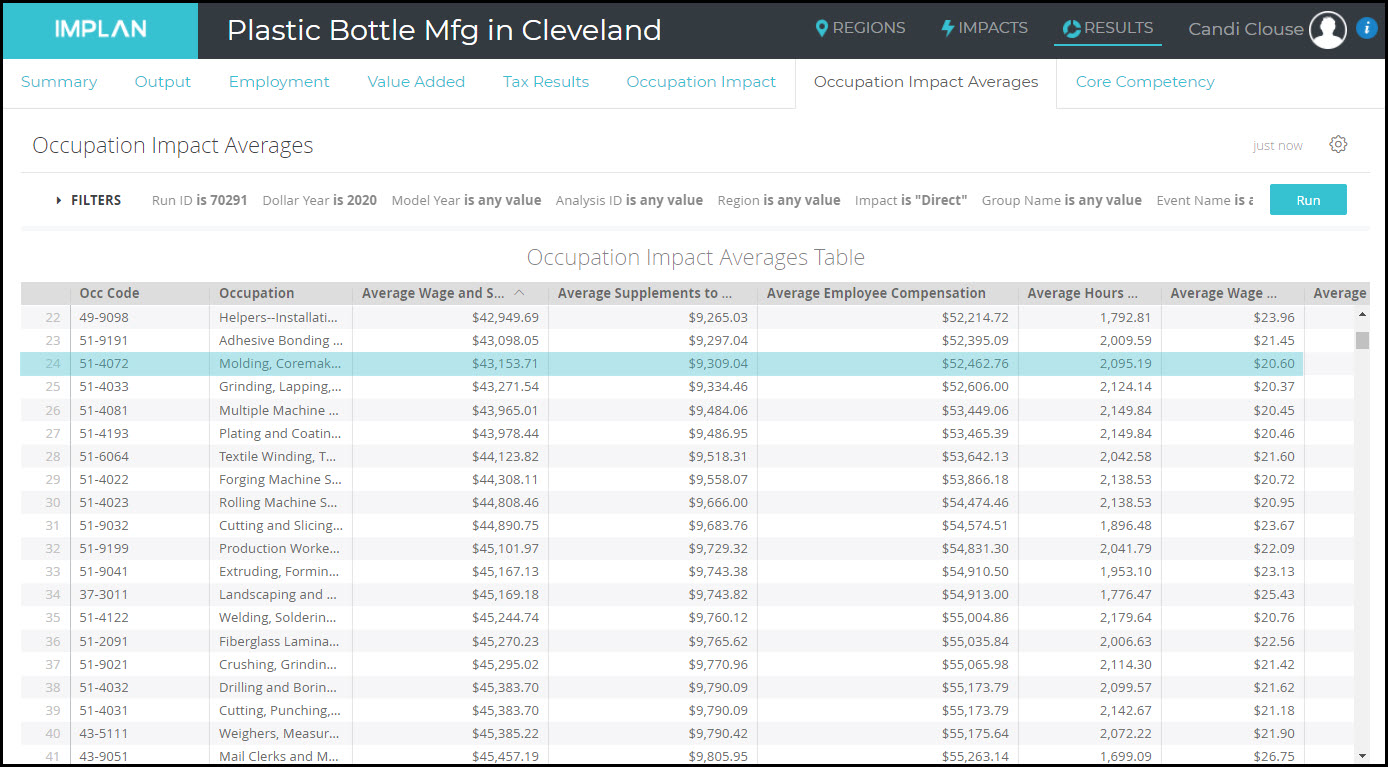This screenshot has width=1388, height=767.
Task: Expand the FILTERS section
Action: coord(88,200)
